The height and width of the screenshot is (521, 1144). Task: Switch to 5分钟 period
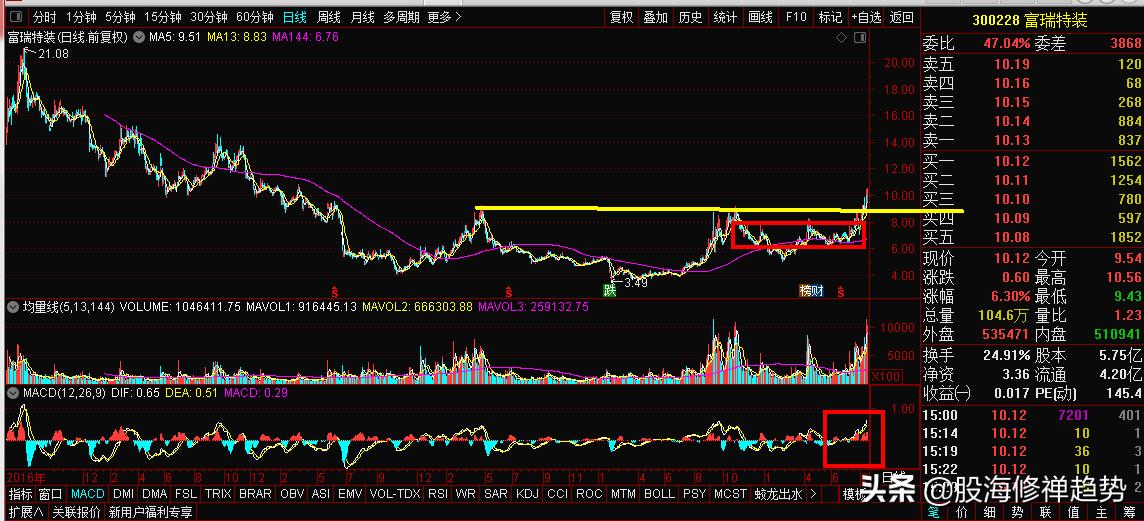120,17
